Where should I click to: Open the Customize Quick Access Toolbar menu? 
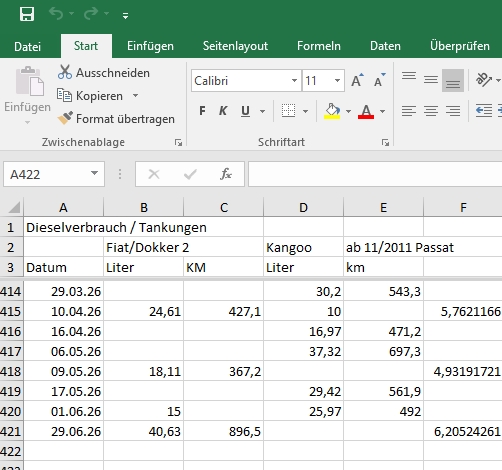pos(125,15)
